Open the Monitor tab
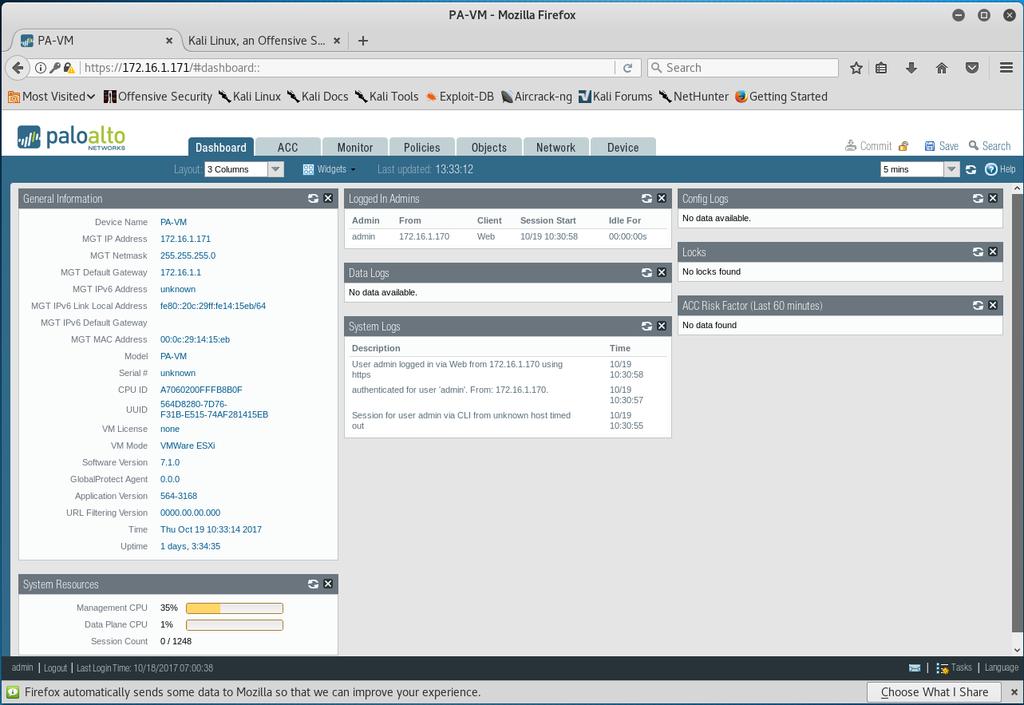Viewport: 1024px width, 705px height. 355,147
